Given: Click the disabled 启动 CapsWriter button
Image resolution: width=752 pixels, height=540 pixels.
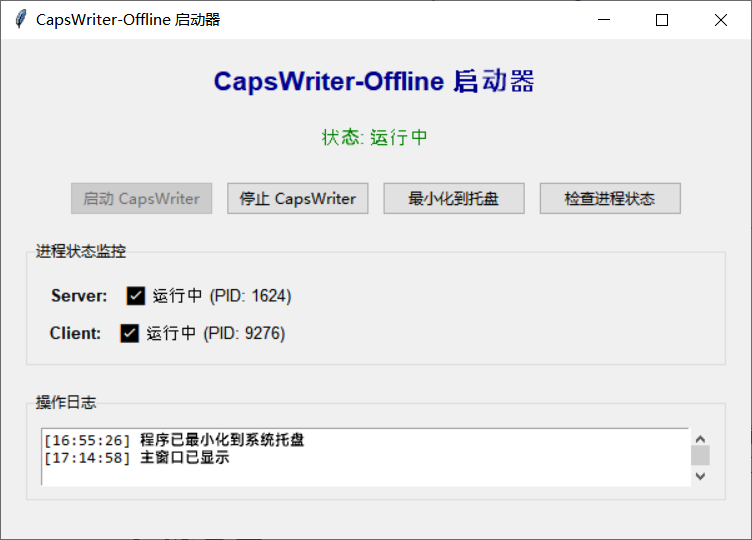Looking at the screenshot, I should [x=141, y=198].
